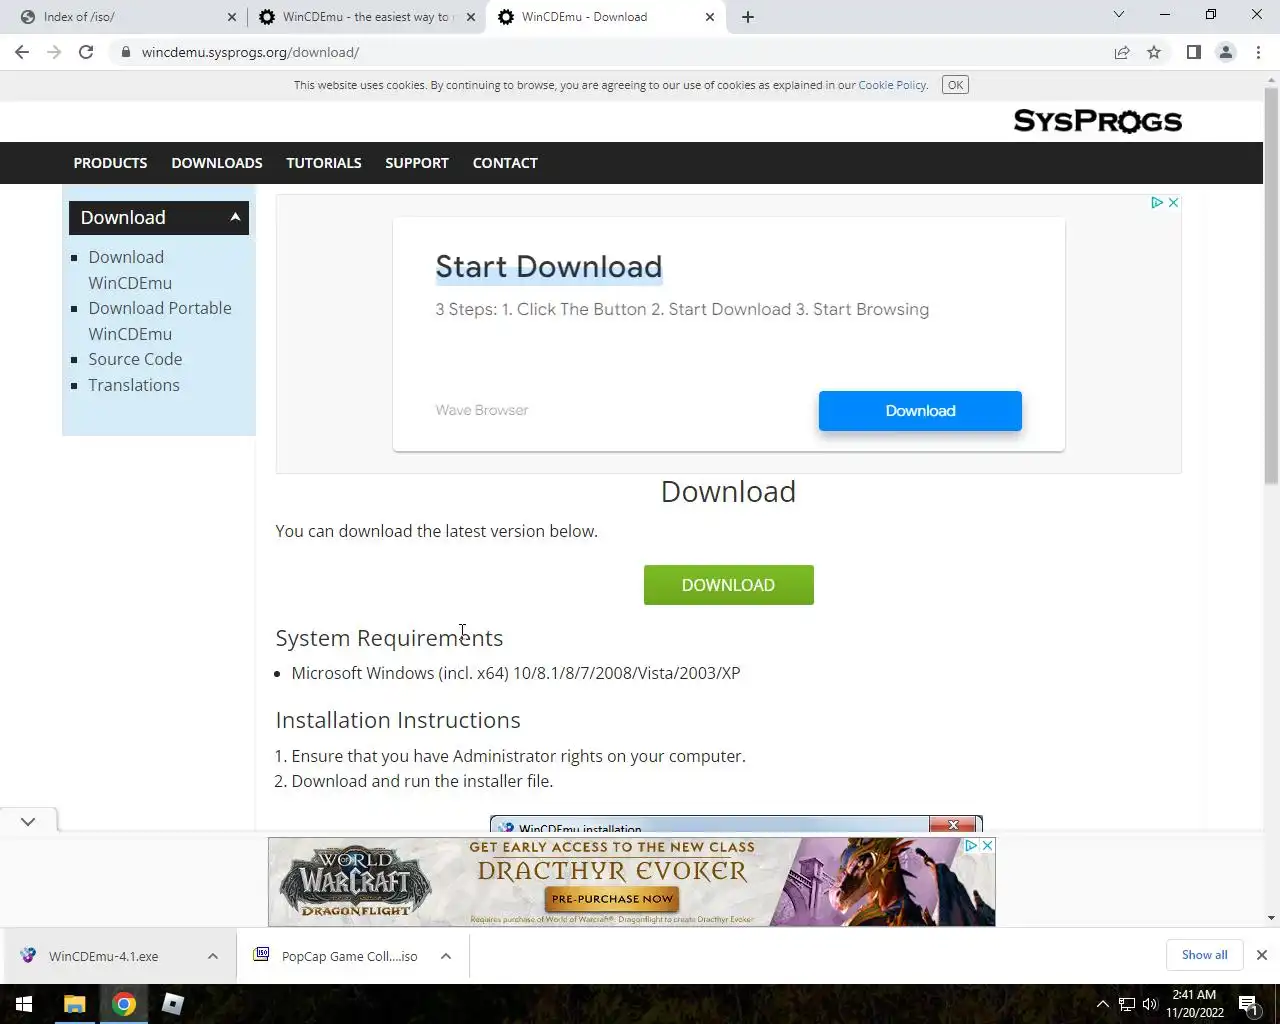
Task: Open 'Download Portable WinCDEmu' sidebar link
Action: (x=160, y=321)
